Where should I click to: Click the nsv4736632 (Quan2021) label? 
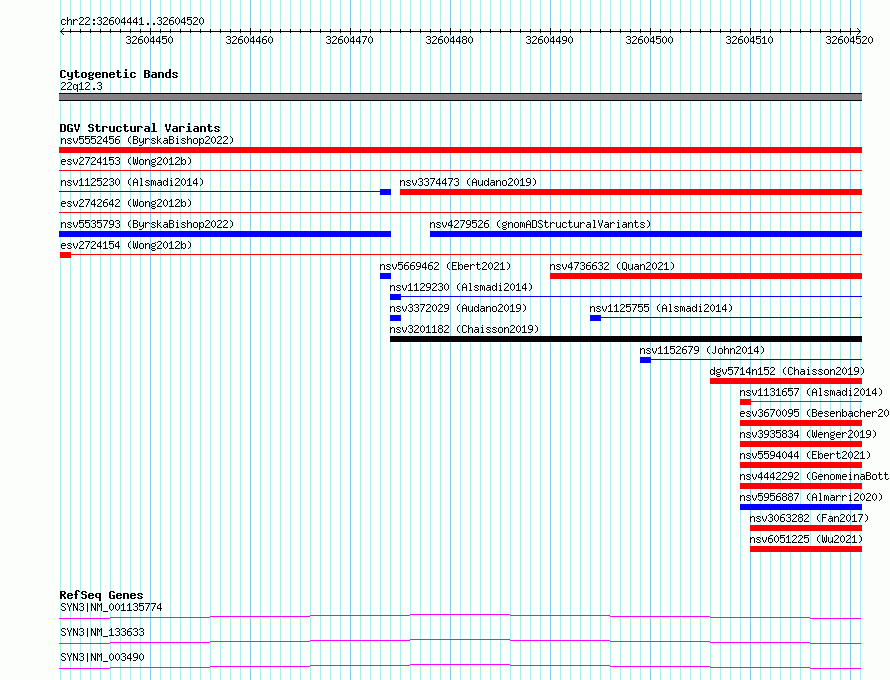(612, 266)
